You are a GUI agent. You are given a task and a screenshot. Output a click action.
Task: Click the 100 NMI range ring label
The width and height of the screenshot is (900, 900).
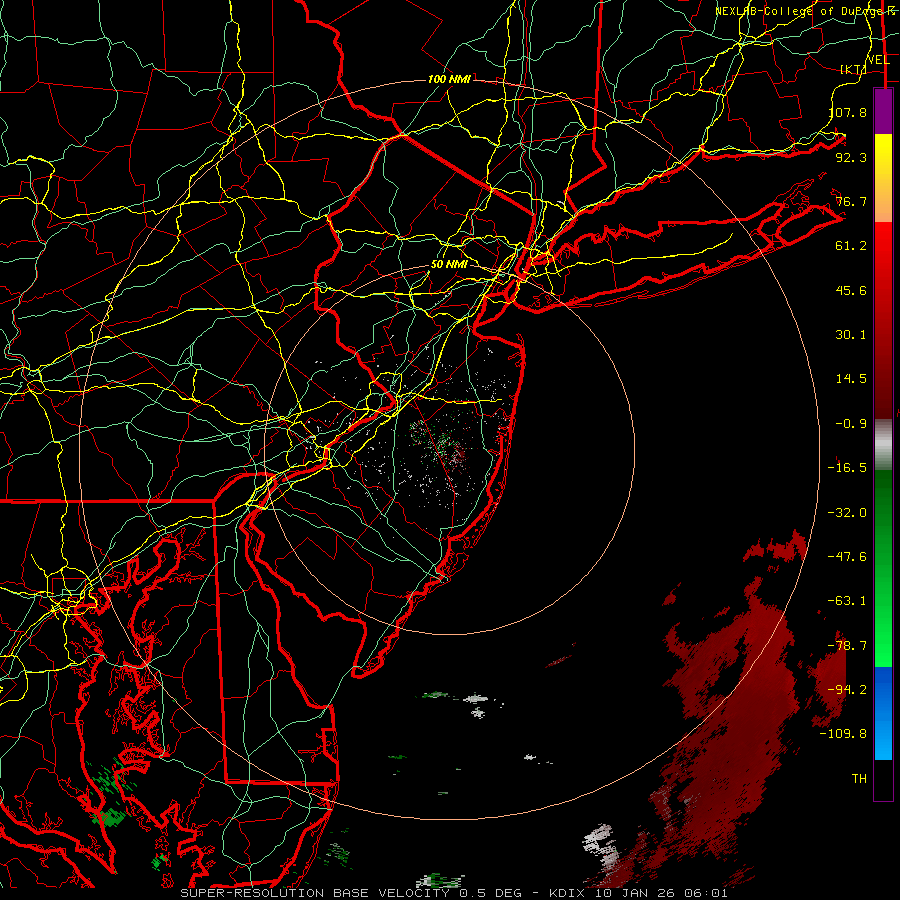tap(449, 79)
